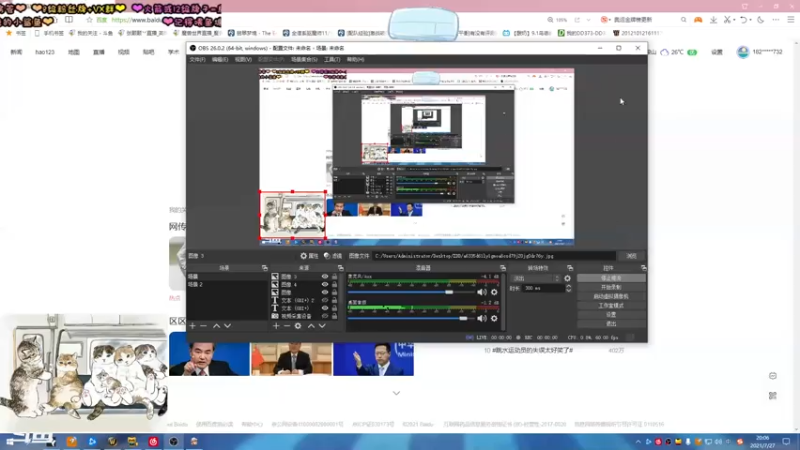This screenshot has height=450, width=800.
Task: Toggle lock on source 图像 3
Action: 335,277
